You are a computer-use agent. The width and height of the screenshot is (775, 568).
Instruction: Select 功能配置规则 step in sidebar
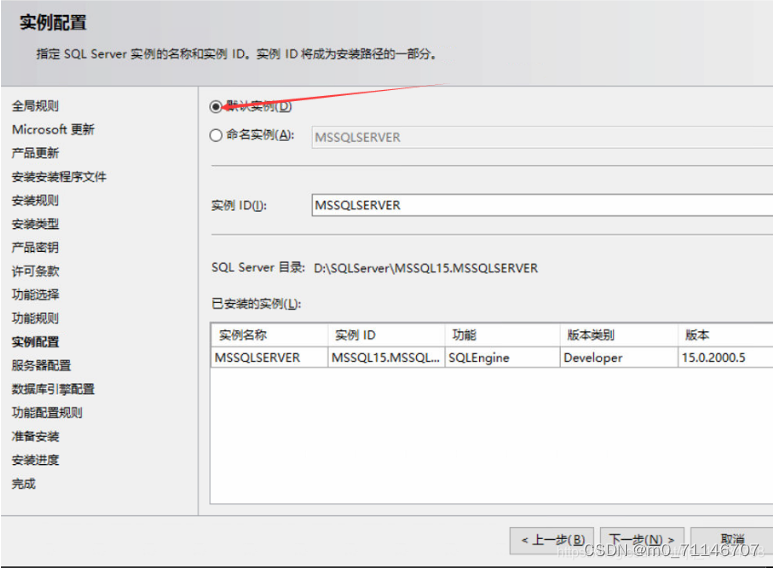[47, 413]
